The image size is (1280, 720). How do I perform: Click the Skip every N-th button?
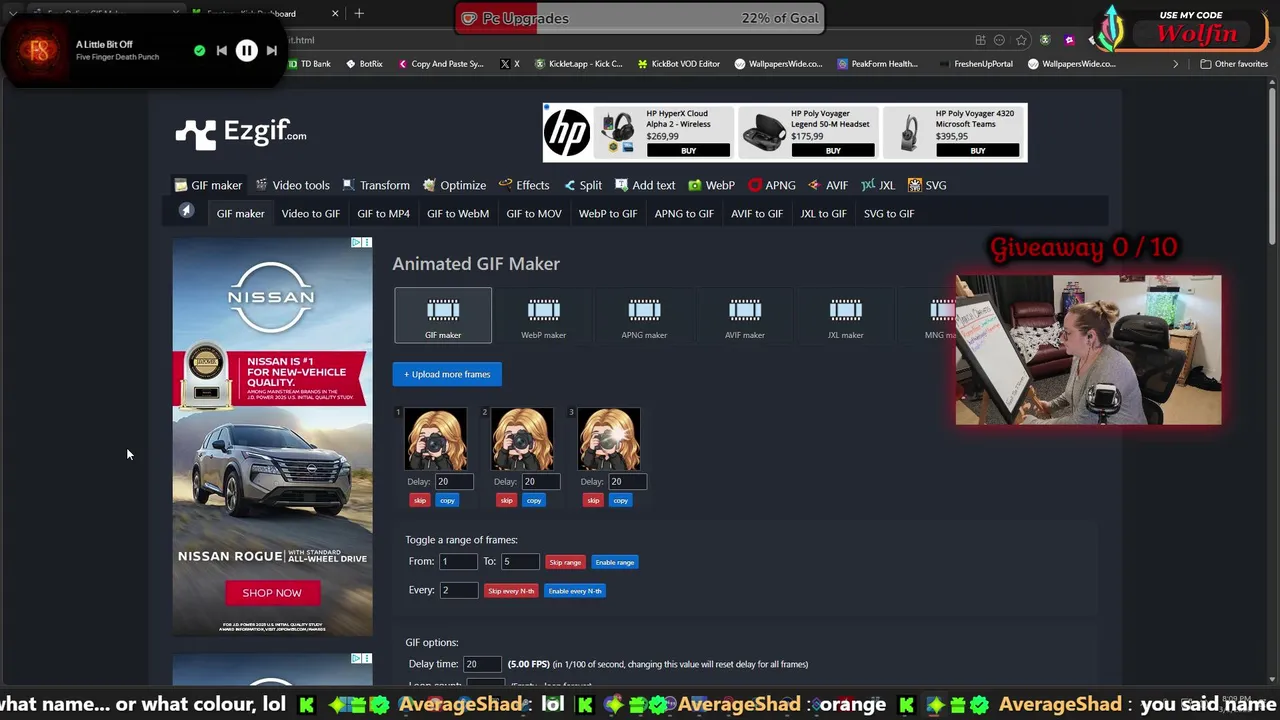pyautogui.click(x=511, y=591)
